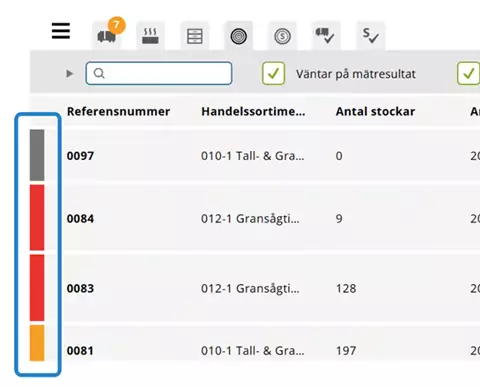Select the log cross-section rings tab

click(239, 36)
